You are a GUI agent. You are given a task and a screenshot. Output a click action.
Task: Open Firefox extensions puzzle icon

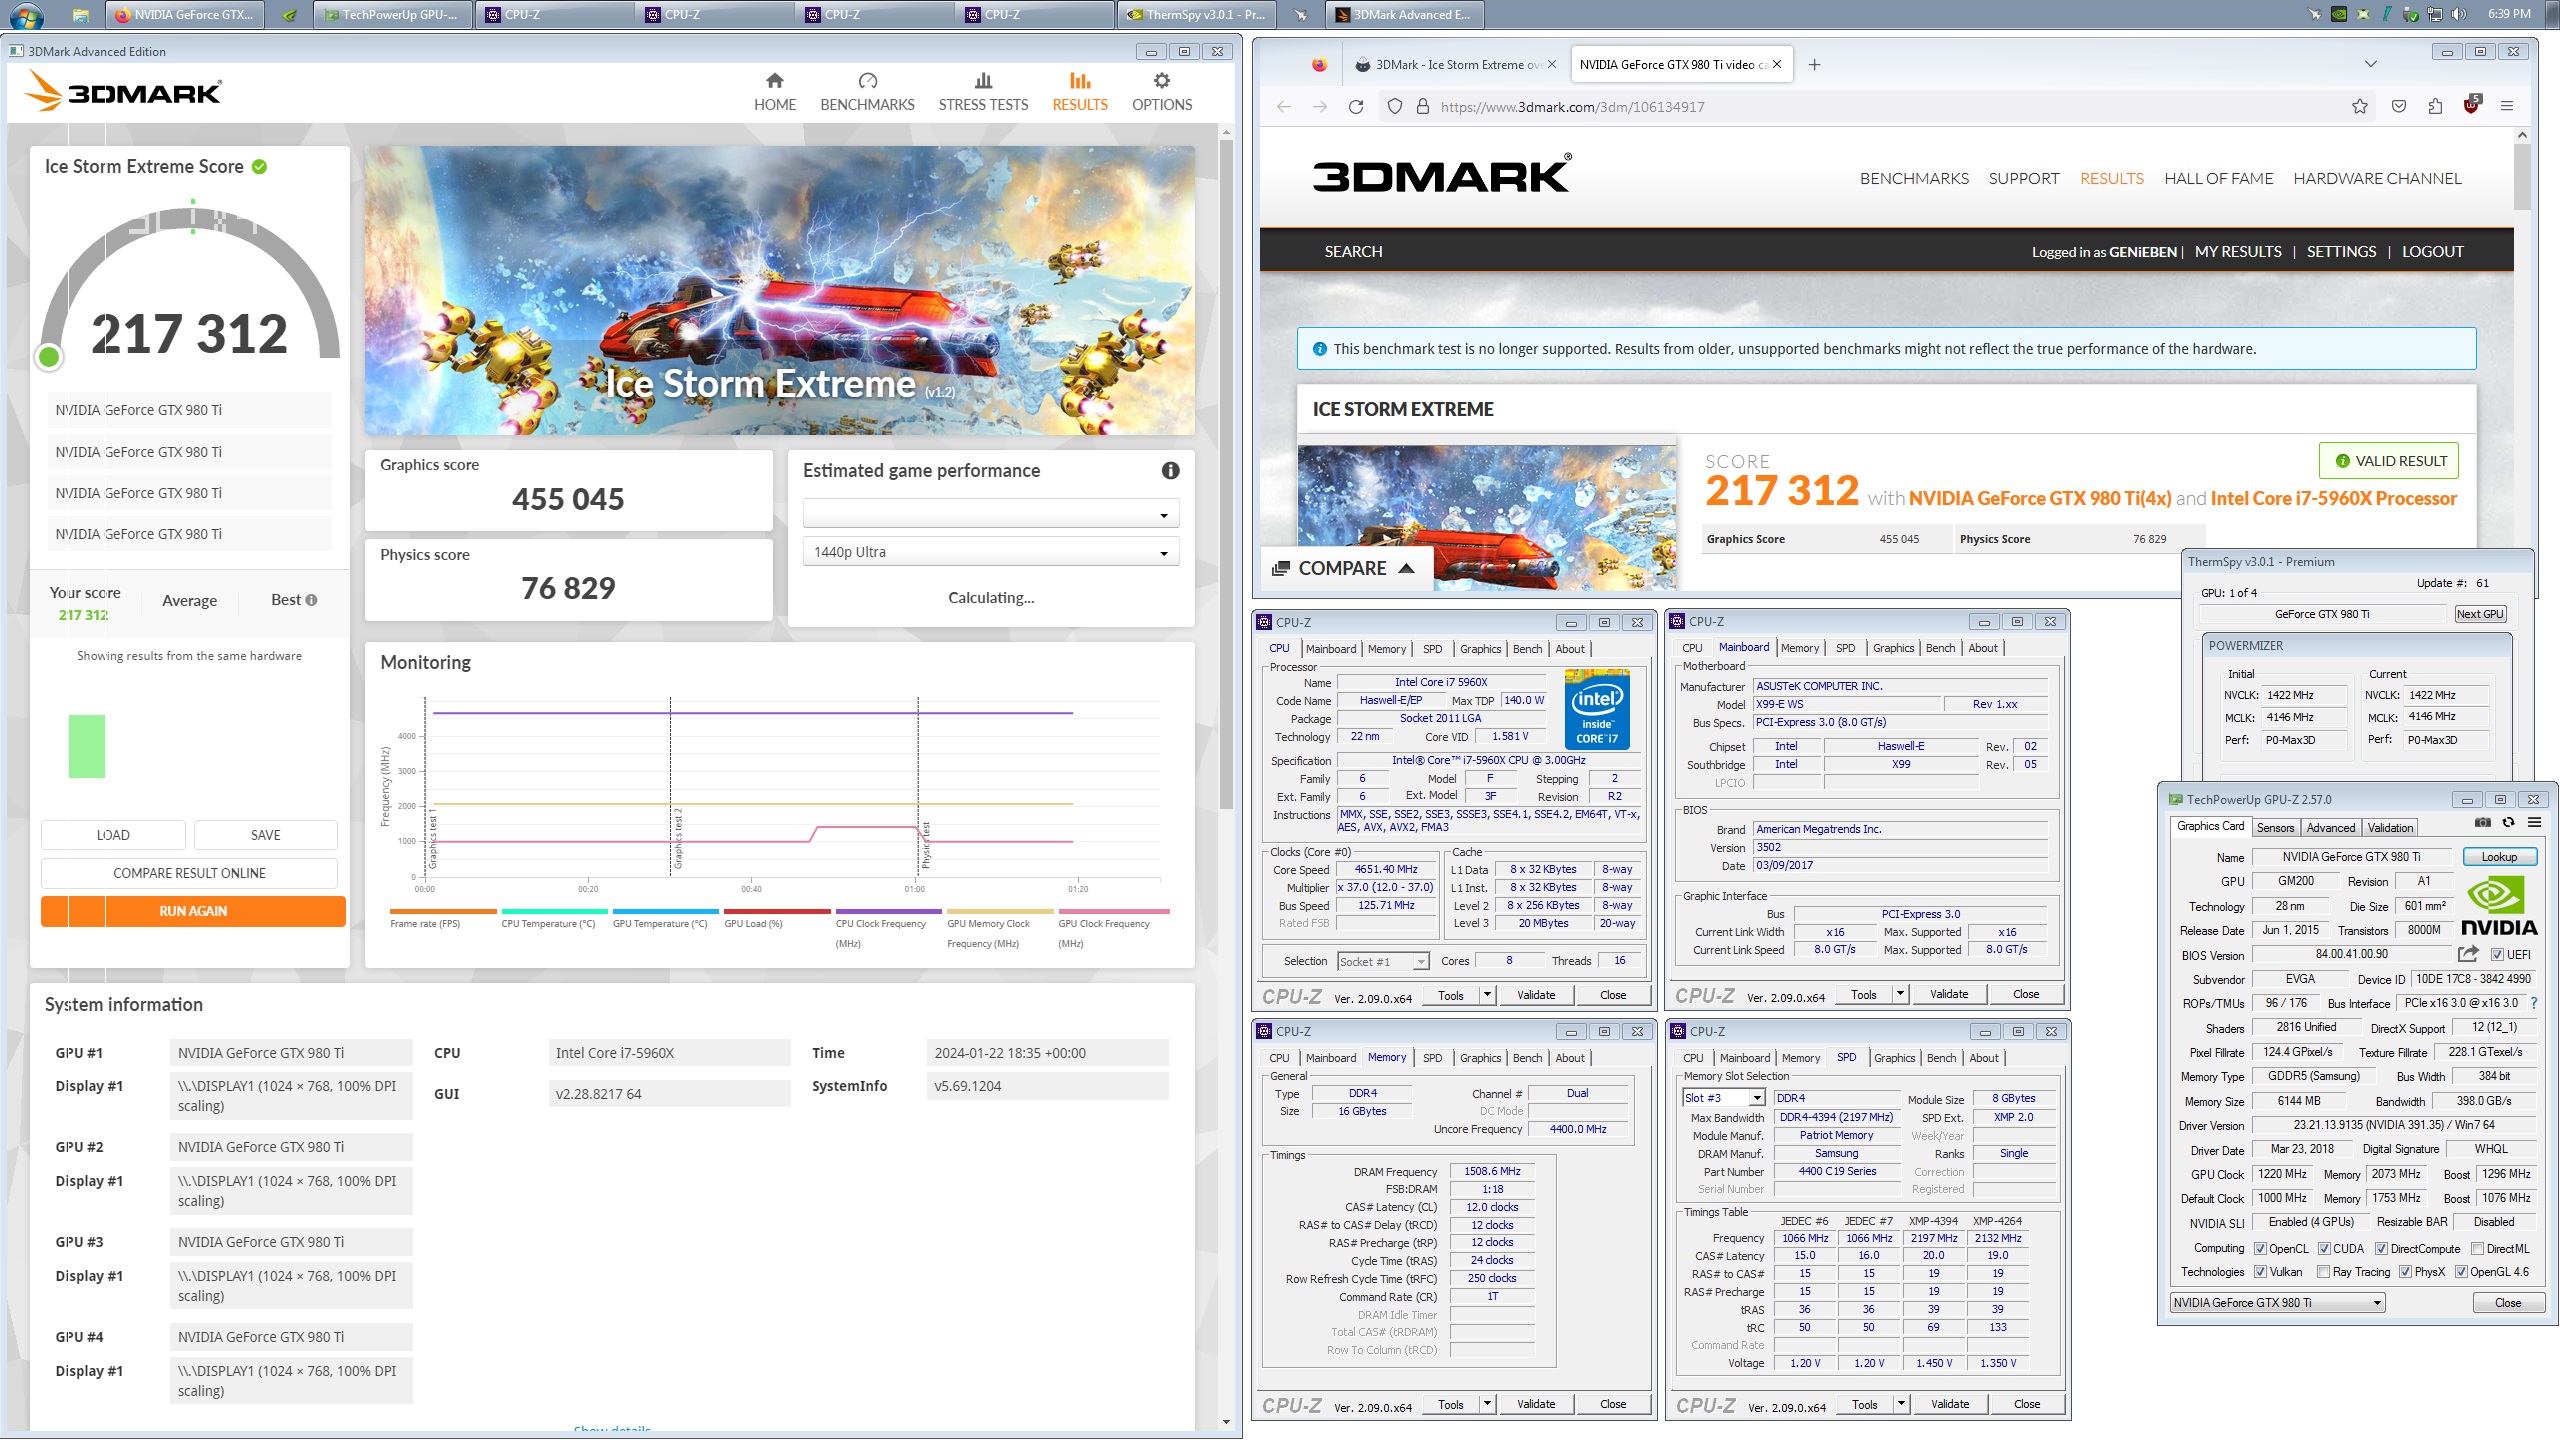pyautogui.click(x=2434, y=107)
